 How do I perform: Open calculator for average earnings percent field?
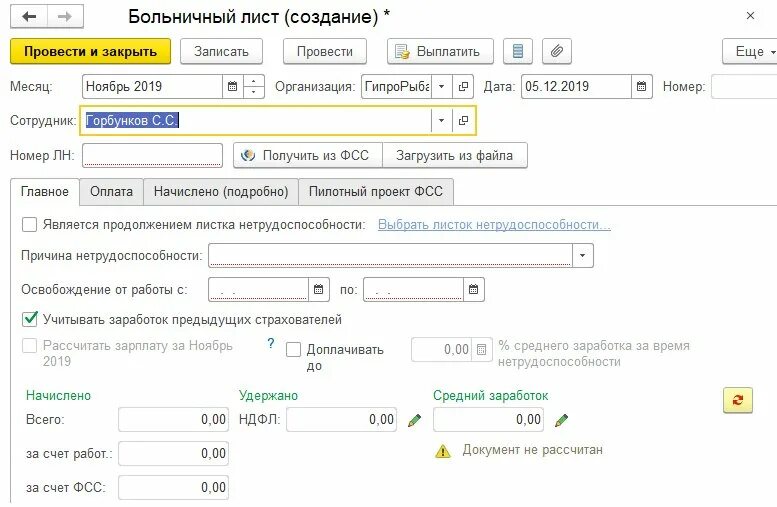(x=481, y=350)
